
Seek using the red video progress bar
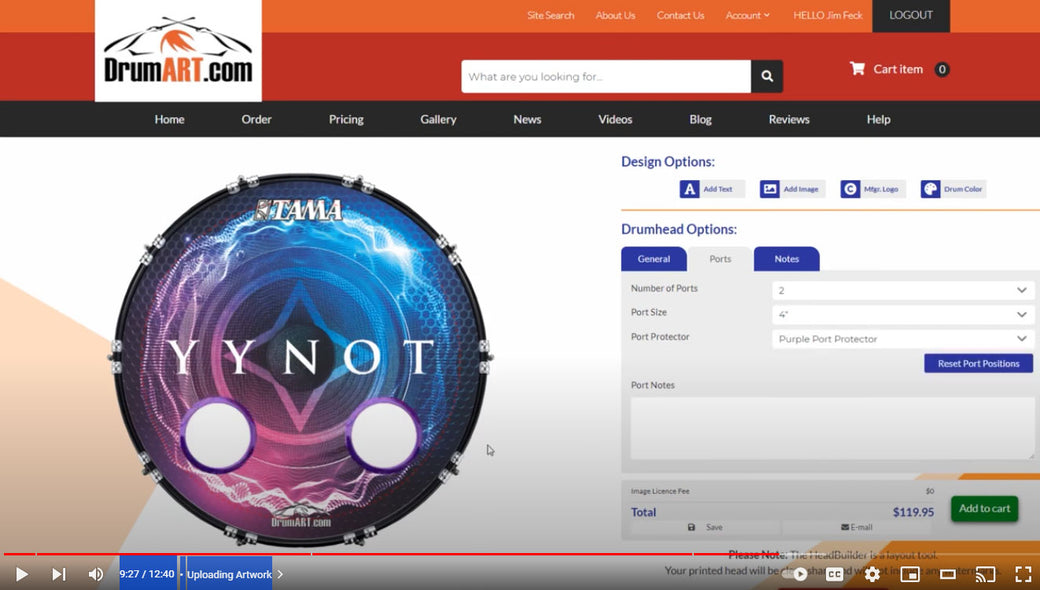[x=400, y=553]
